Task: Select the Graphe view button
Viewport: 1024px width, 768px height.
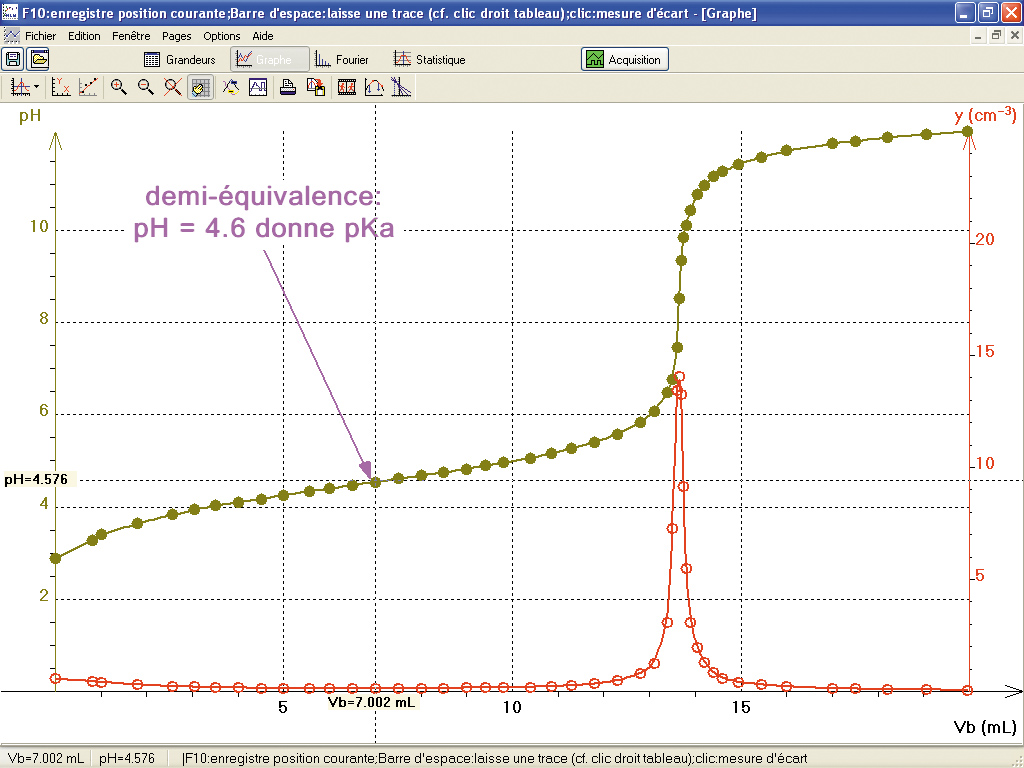Action: pos(269,59)
